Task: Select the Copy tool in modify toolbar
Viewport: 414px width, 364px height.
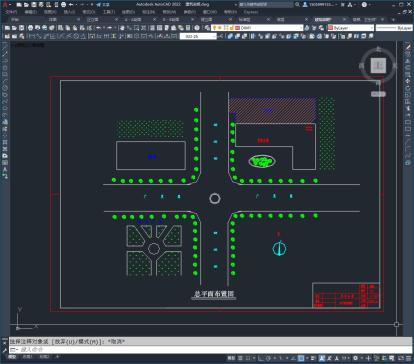Action: pyautogui.click(x=408, y=54)
